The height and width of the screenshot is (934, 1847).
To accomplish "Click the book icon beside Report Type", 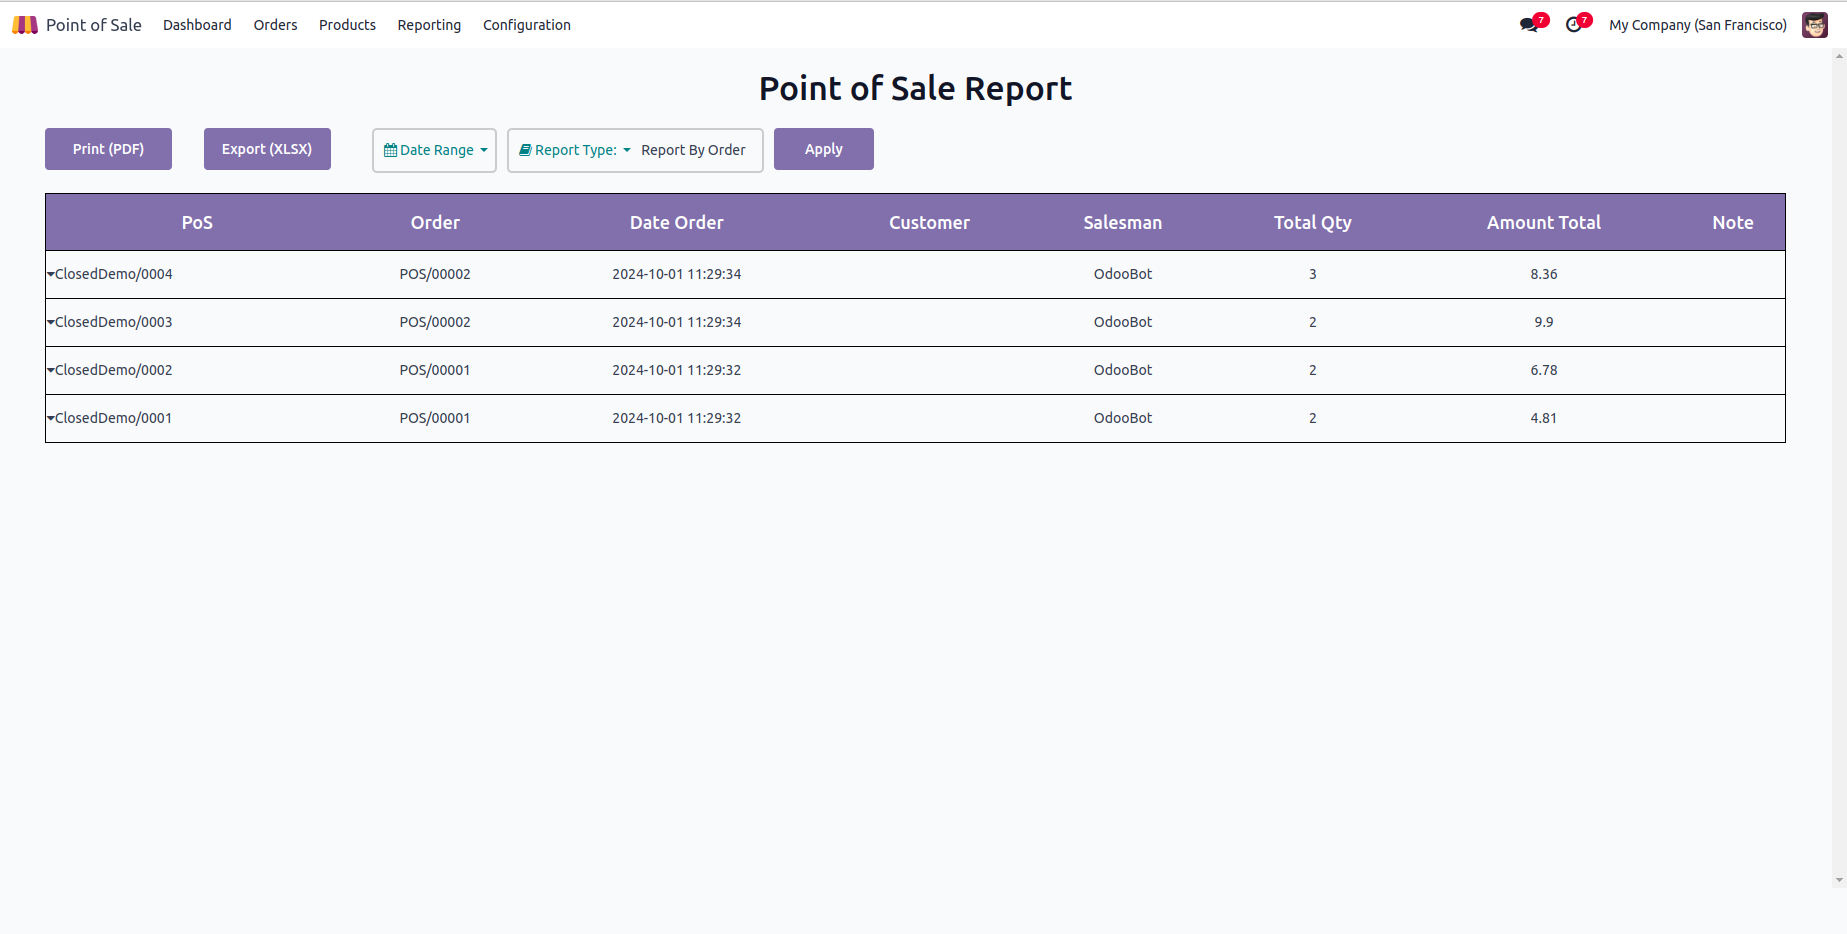I will pyautogui.click(x=525, y=150).
